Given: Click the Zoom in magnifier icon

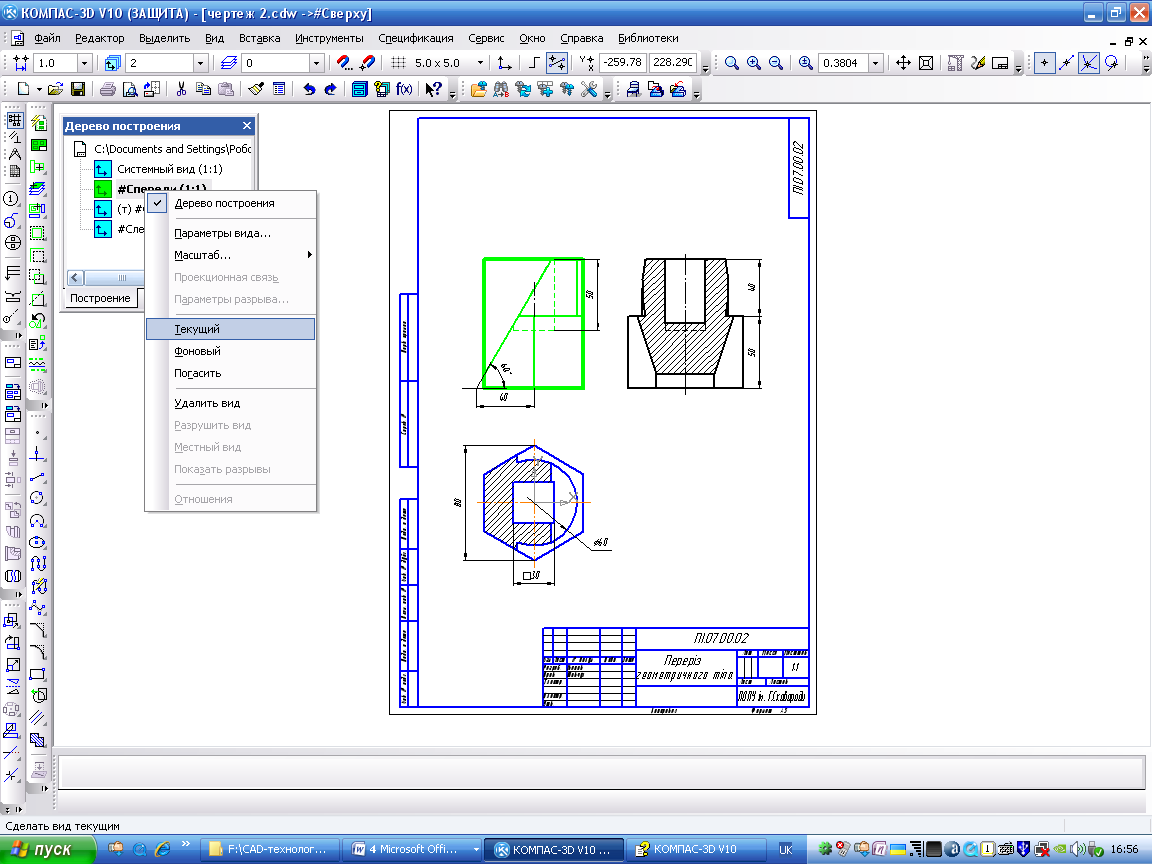Looking at the screenshot, I should [x=754, y=63].
